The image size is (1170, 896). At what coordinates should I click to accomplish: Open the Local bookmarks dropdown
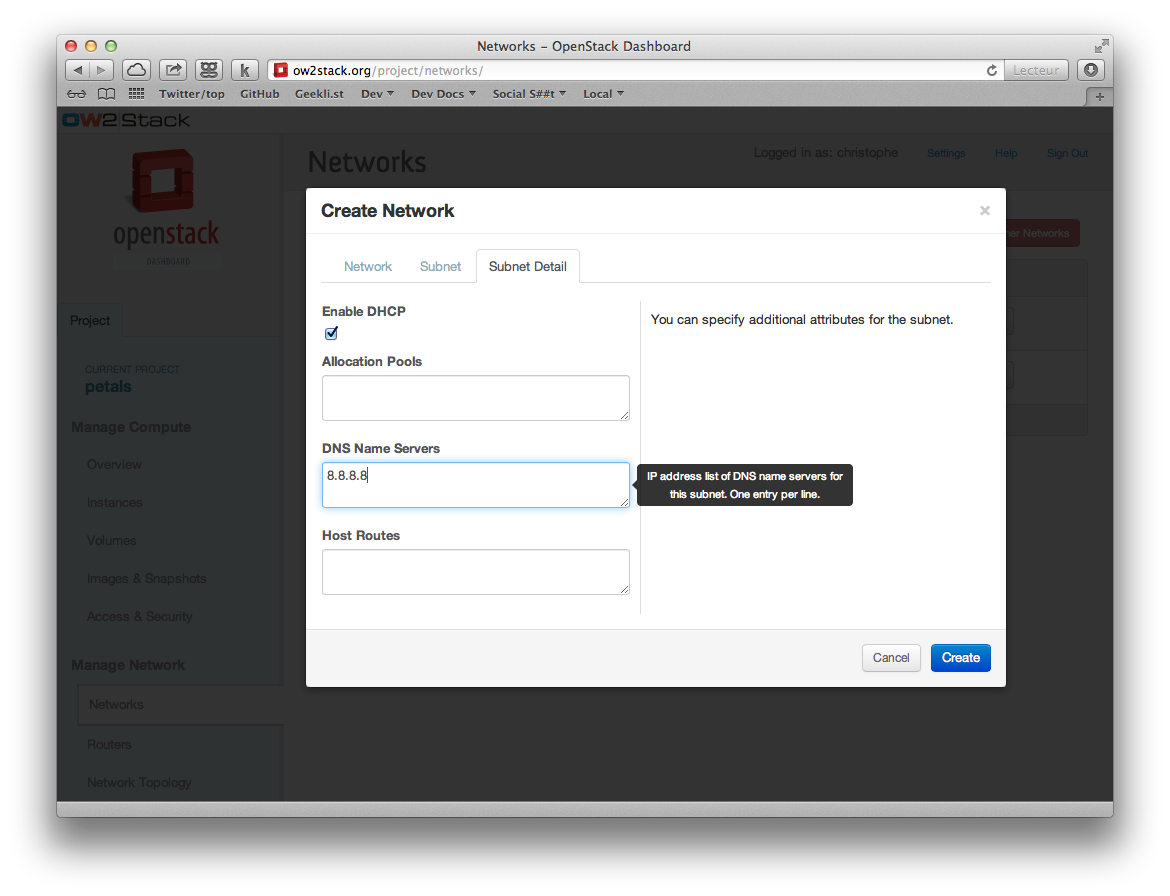[x=603, y=94]
